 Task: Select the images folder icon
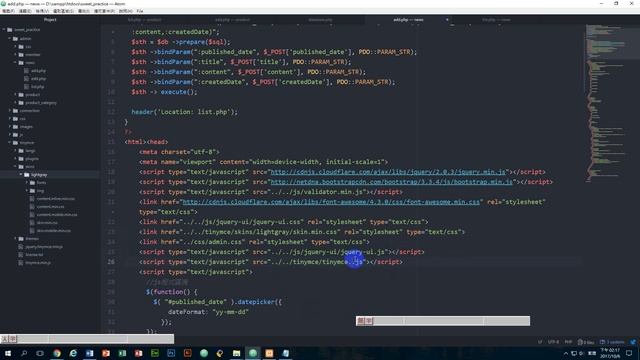point(15,127)
